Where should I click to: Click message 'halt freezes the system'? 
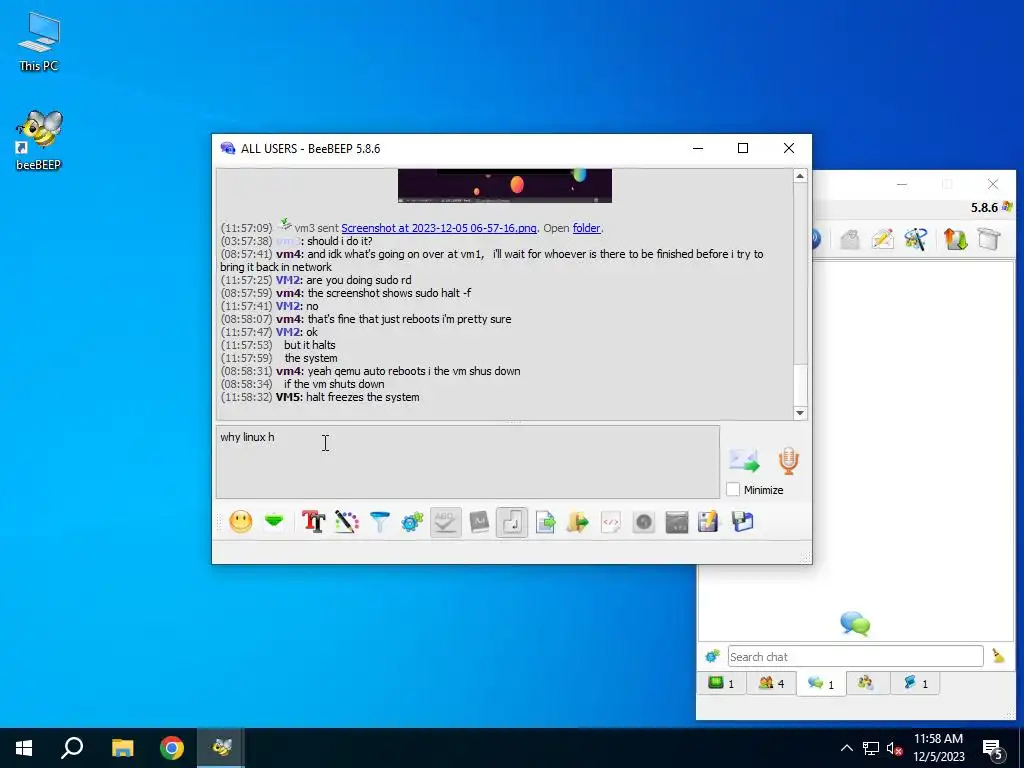[362, 397]
